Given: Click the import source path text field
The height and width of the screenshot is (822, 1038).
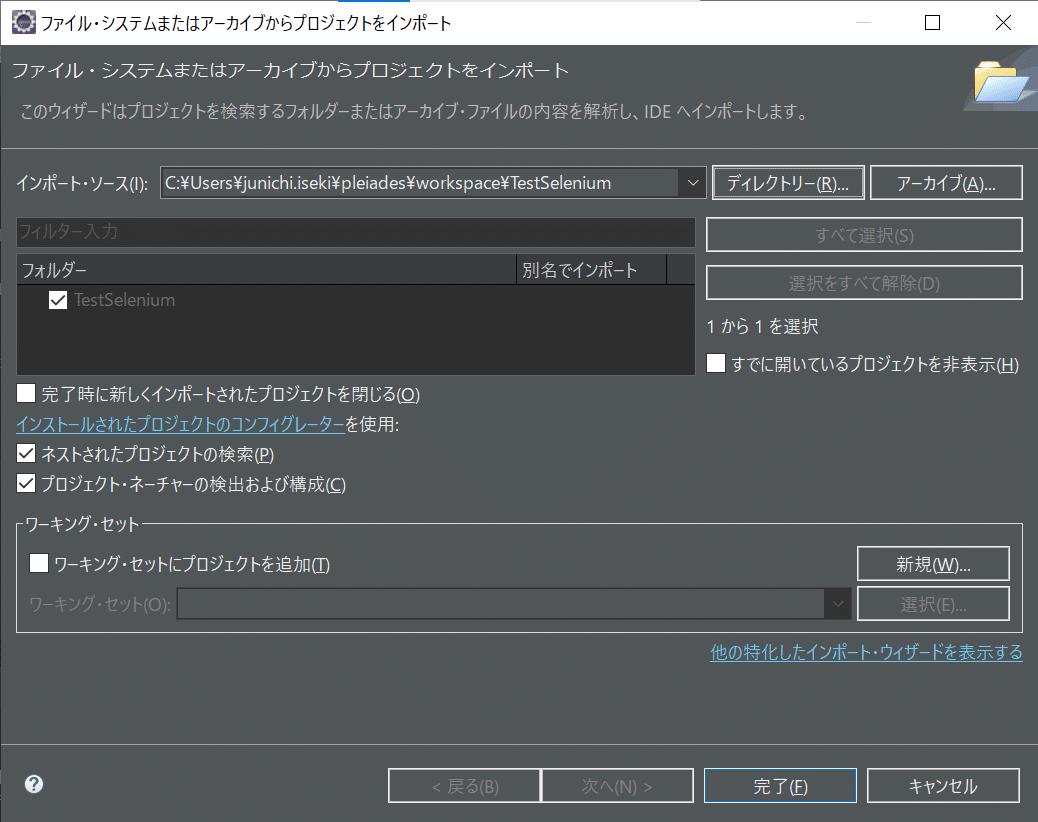Looking at the screenshot, I should click(420, 183).
